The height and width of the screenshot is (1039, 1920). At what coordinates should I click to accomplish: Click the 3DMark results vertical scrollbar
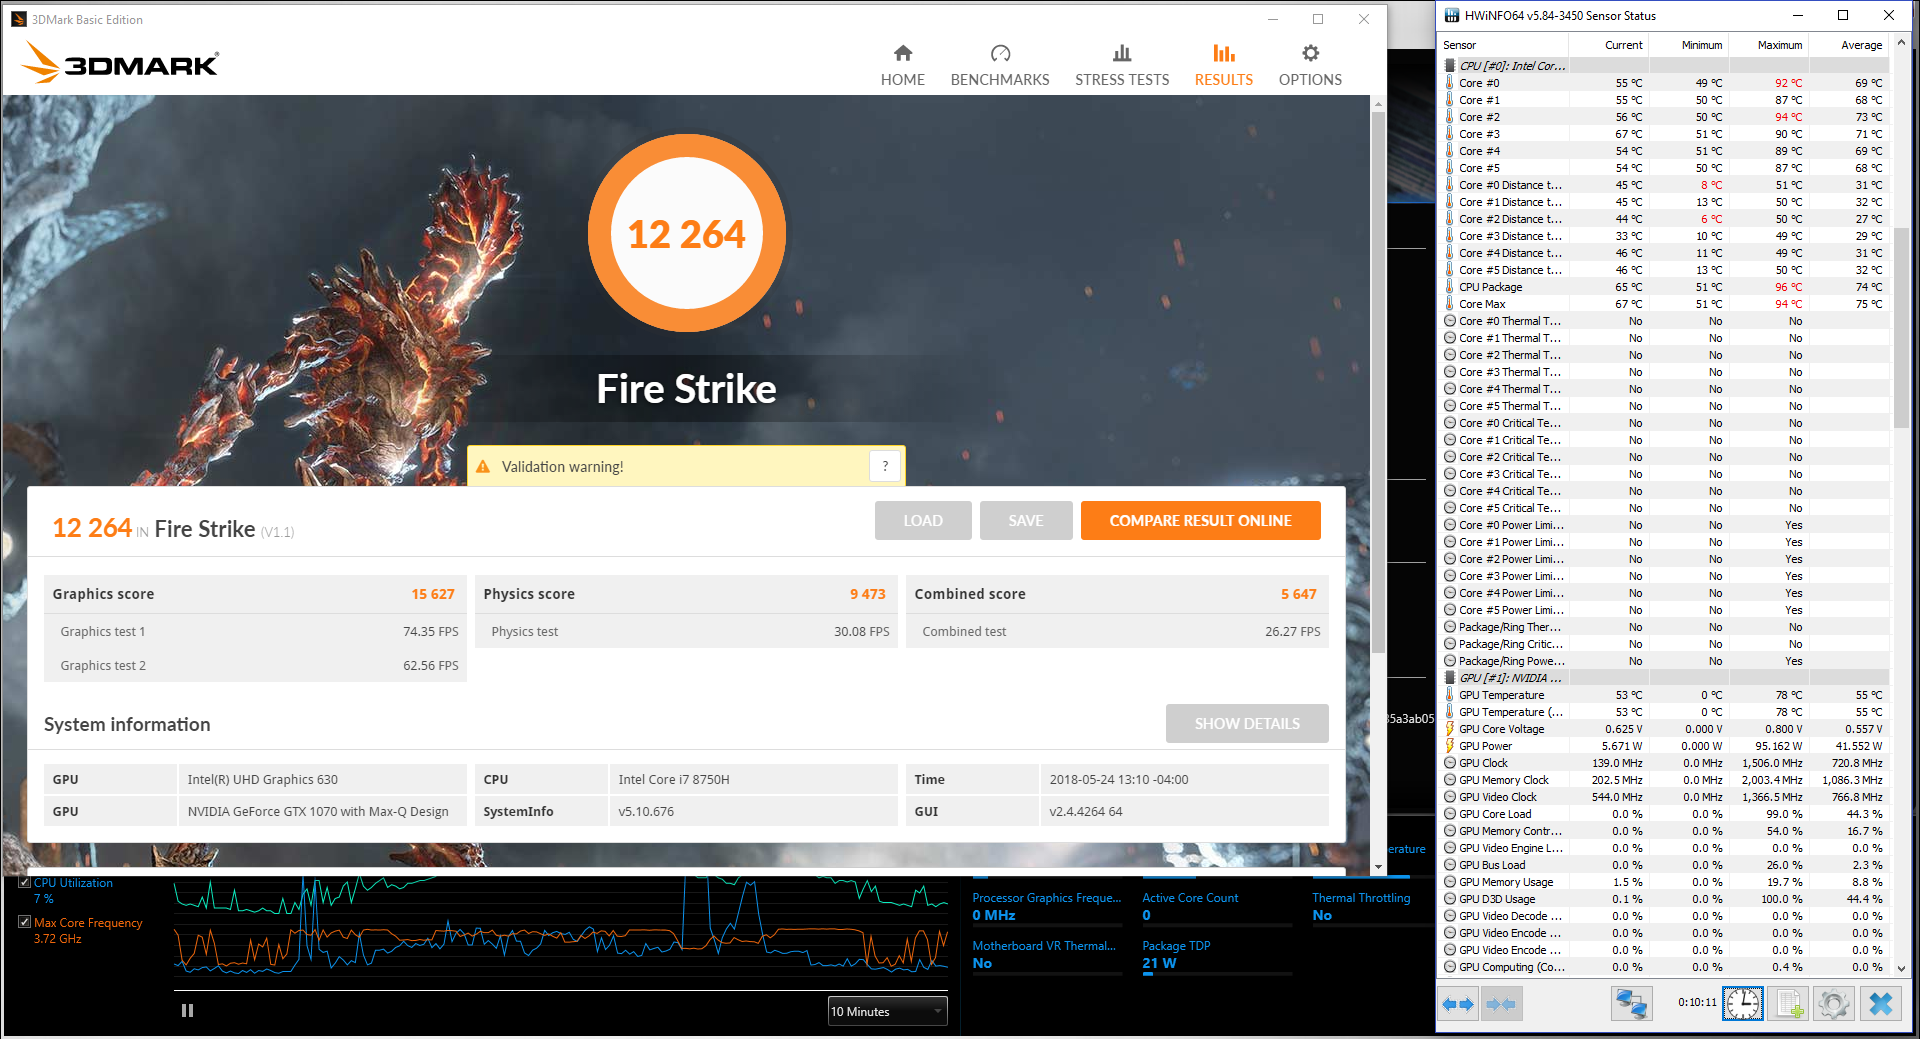(1378, 380)
